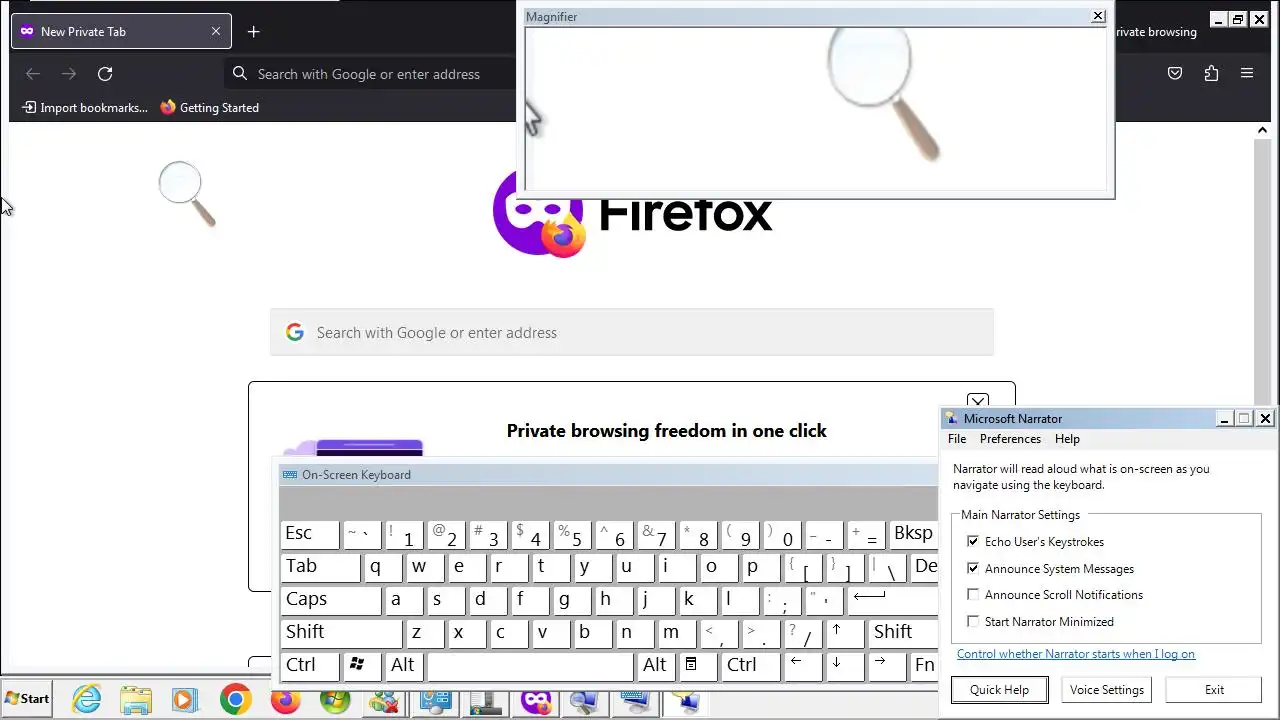
Task: Open Control whether Narrator starts link
Action: 1076,654
